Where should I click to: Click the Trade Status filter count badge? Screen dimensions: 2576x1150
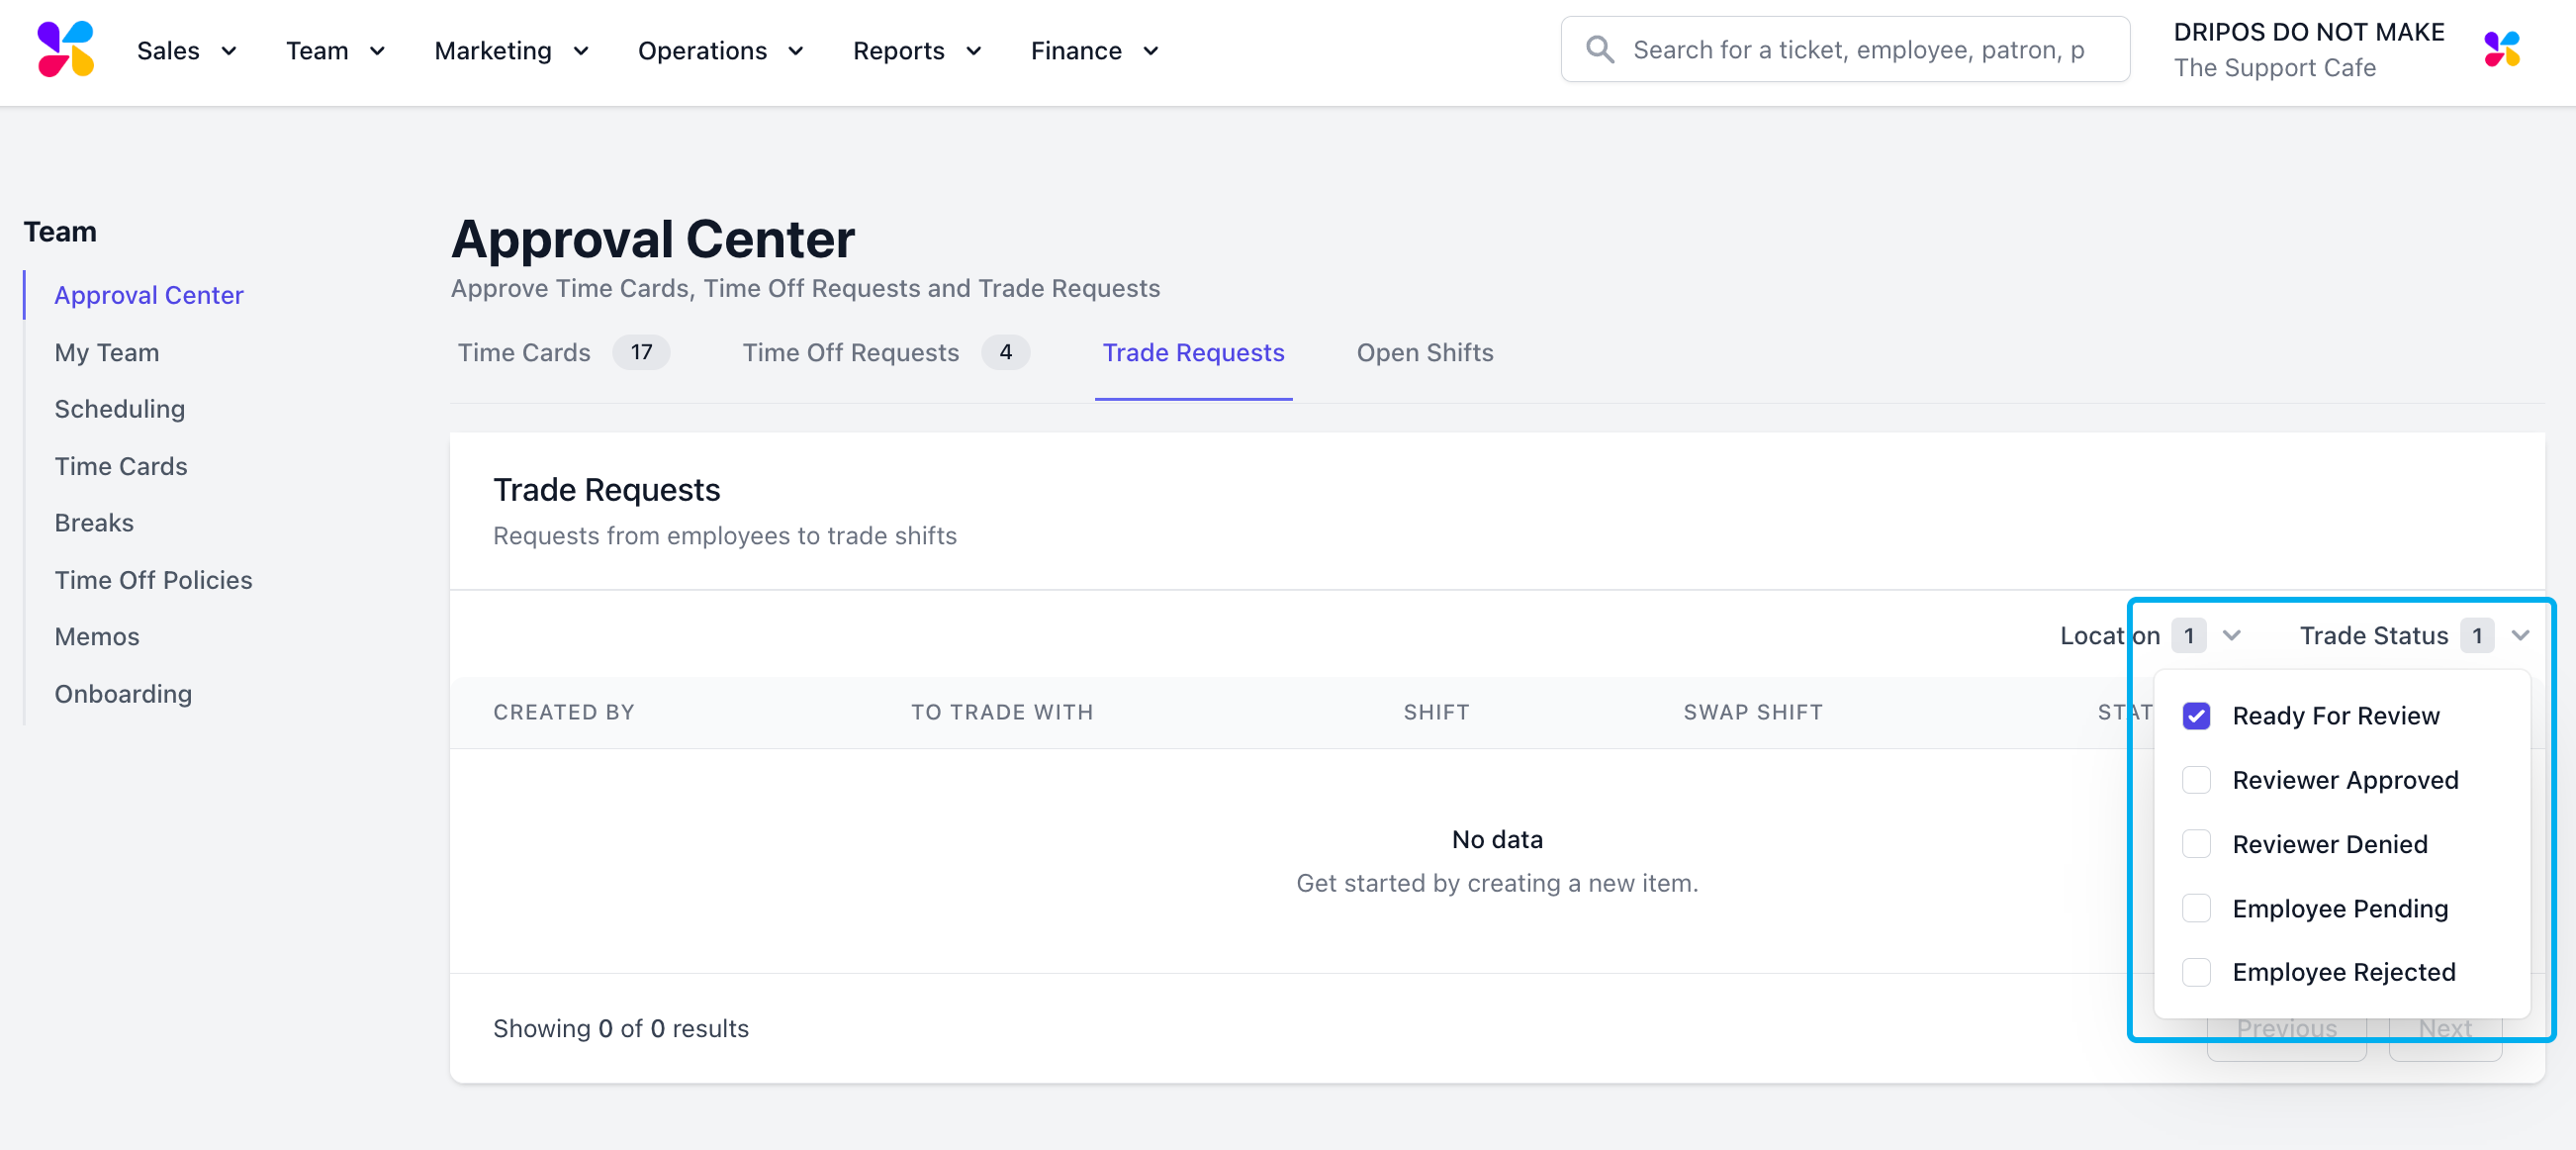pyautogui.click(x=2476, y=636)
